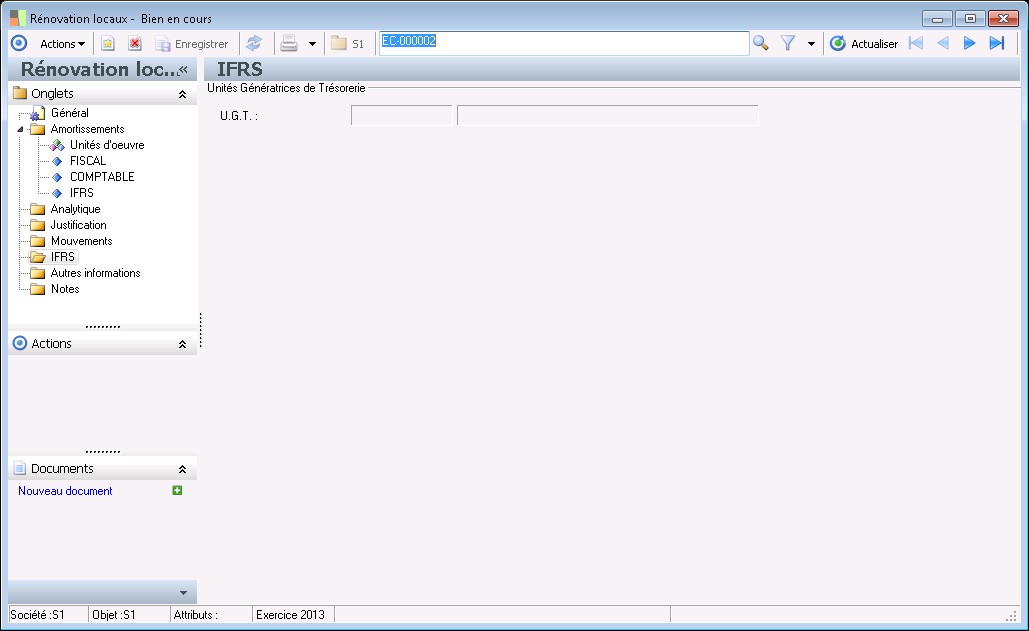Select the FISCAL depreciation item
This screenshot has width=1029, height=631.
coord(88,161)
